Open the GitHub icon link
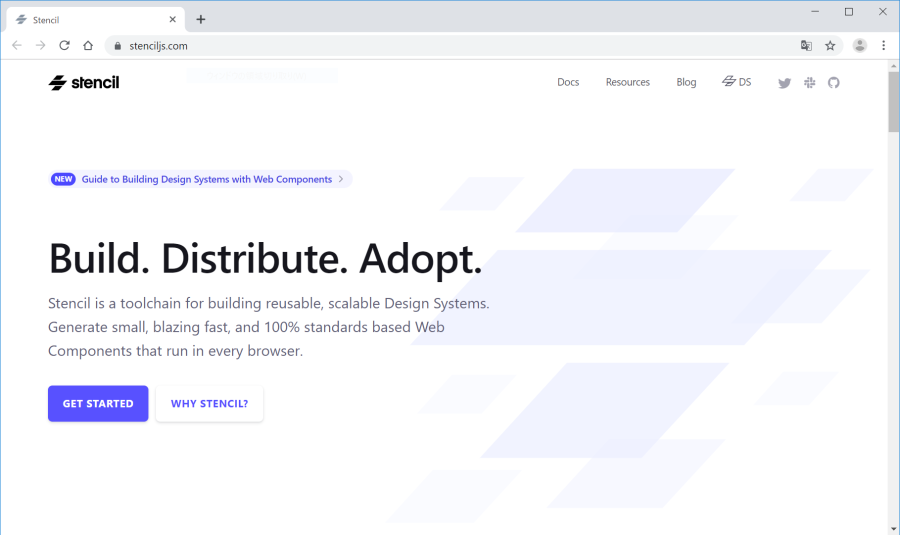900x535 pixels. [834, 83]
